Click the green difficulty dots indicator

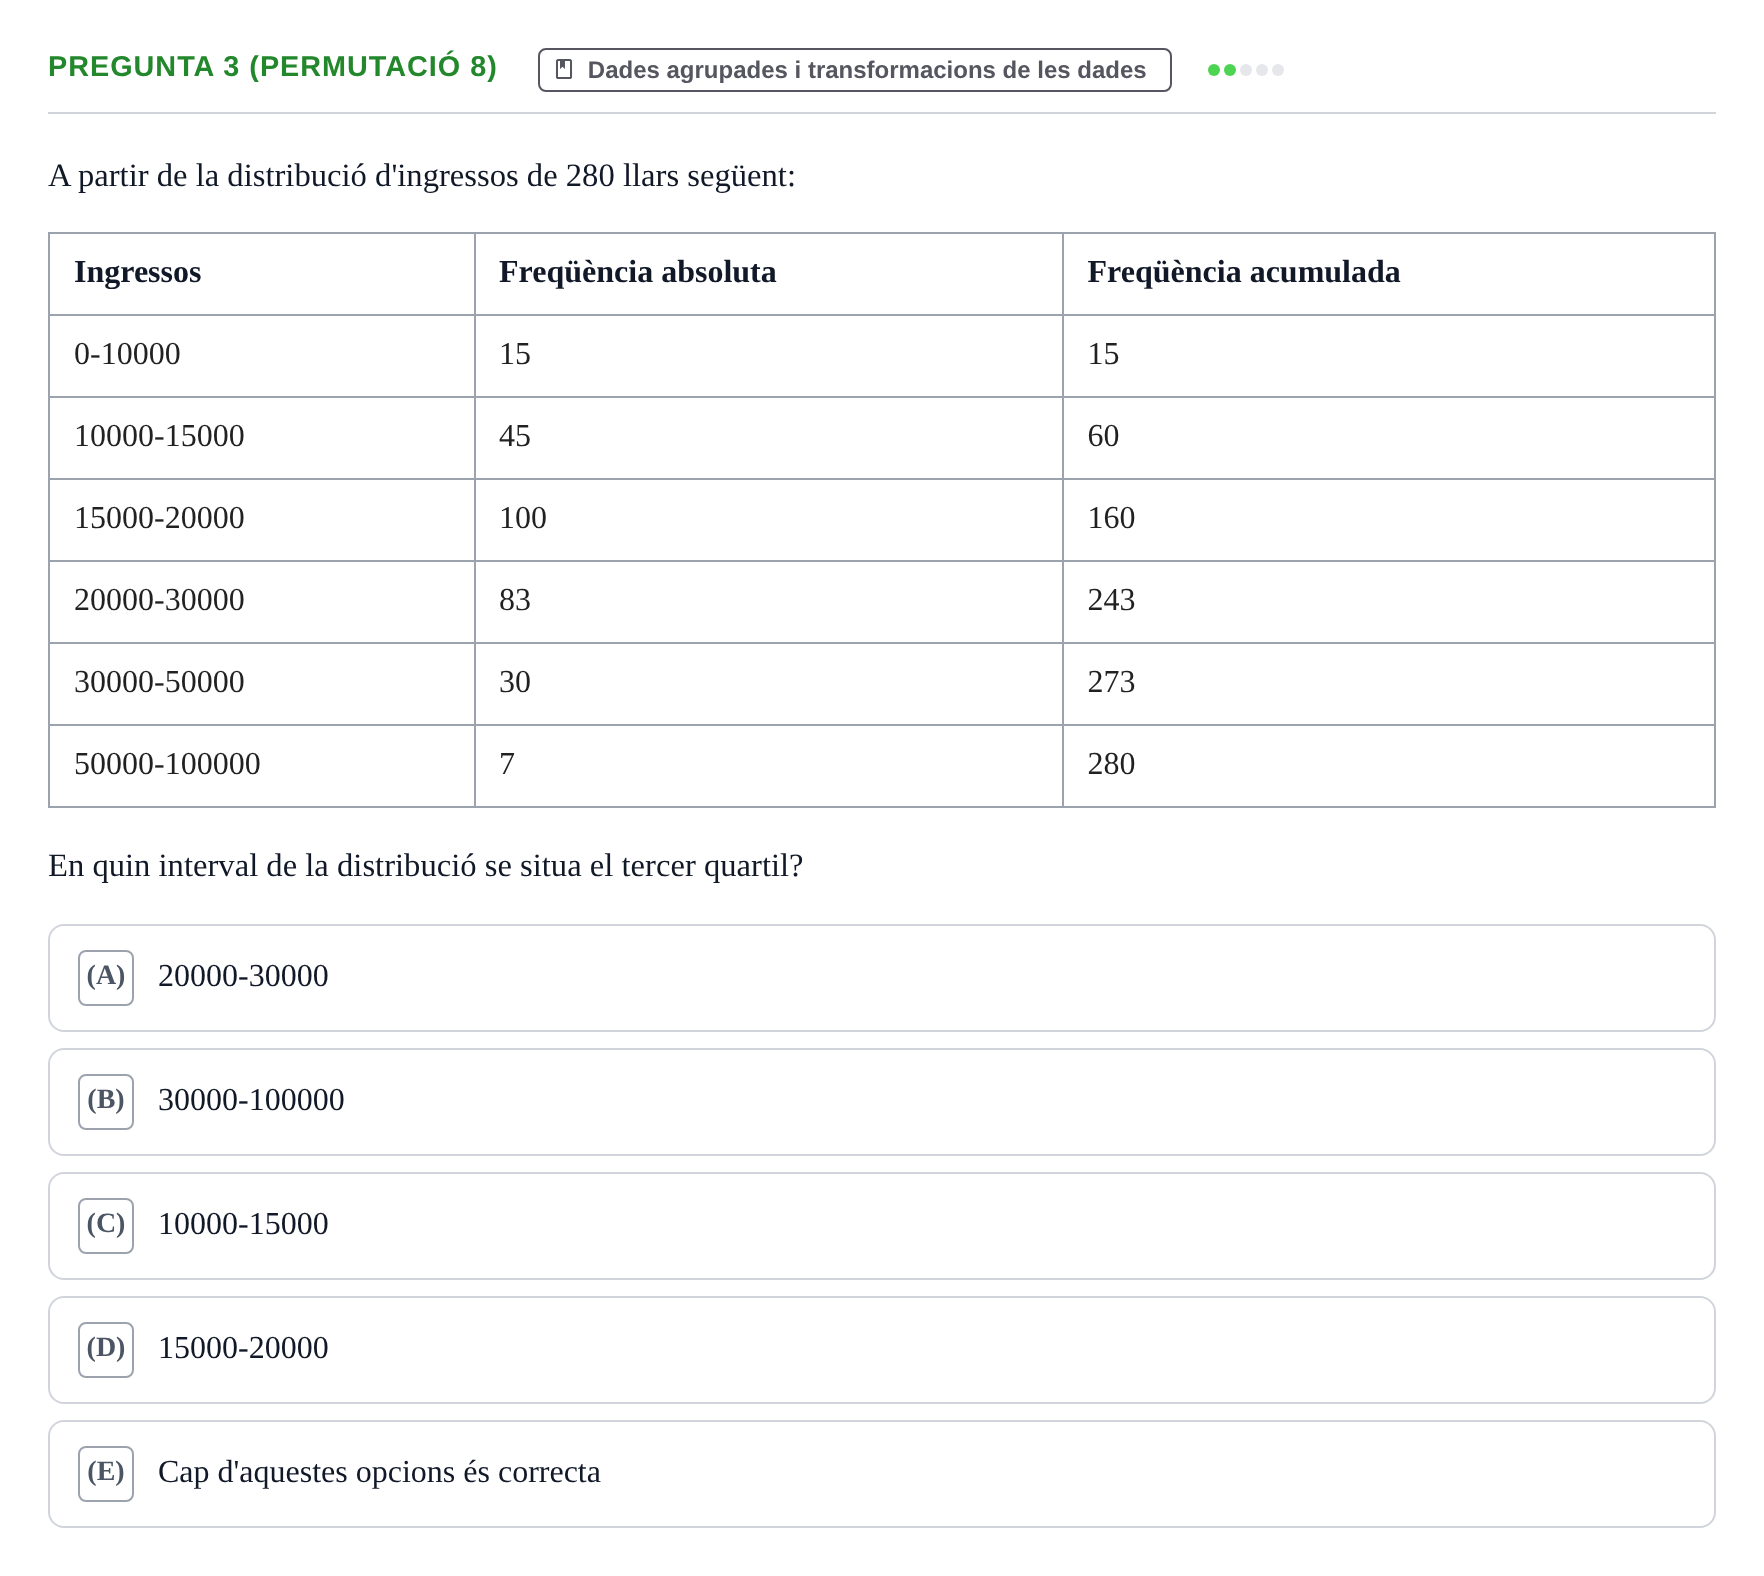coord(1245,70)
